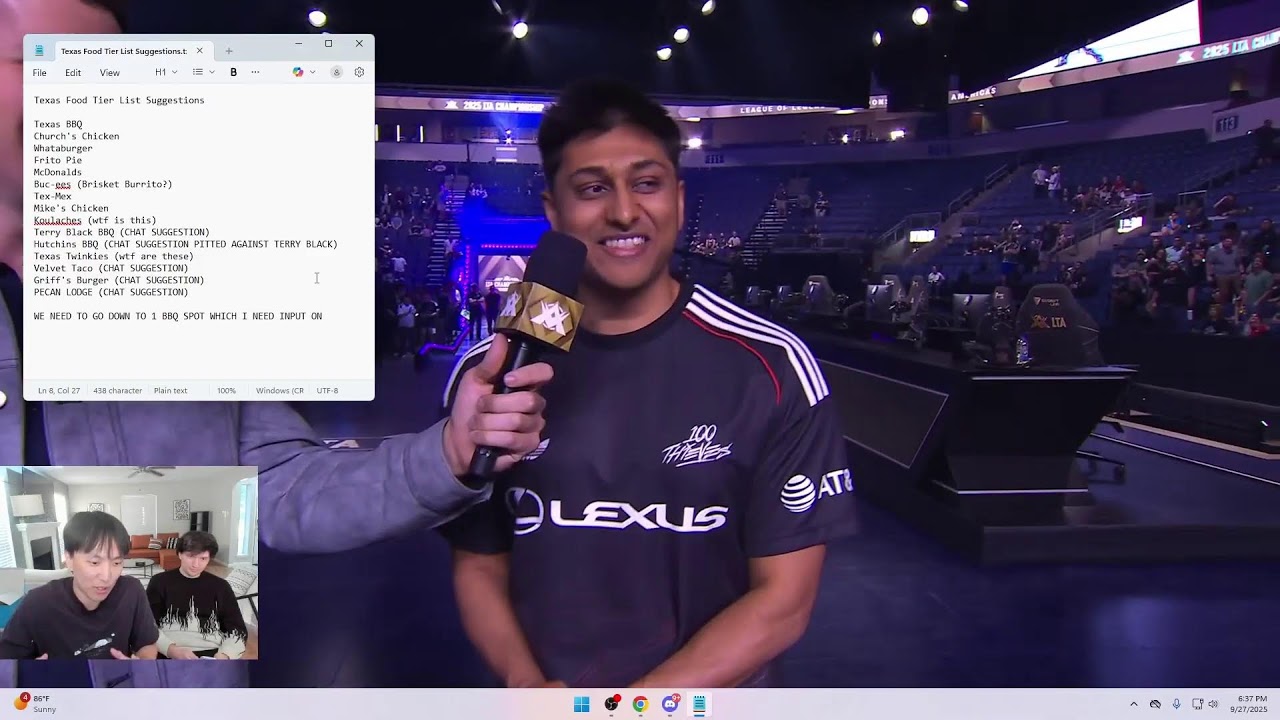Click the Windows (CR line ending indicator
This screenshot has height=720, width=1280.
click(280, 391)
